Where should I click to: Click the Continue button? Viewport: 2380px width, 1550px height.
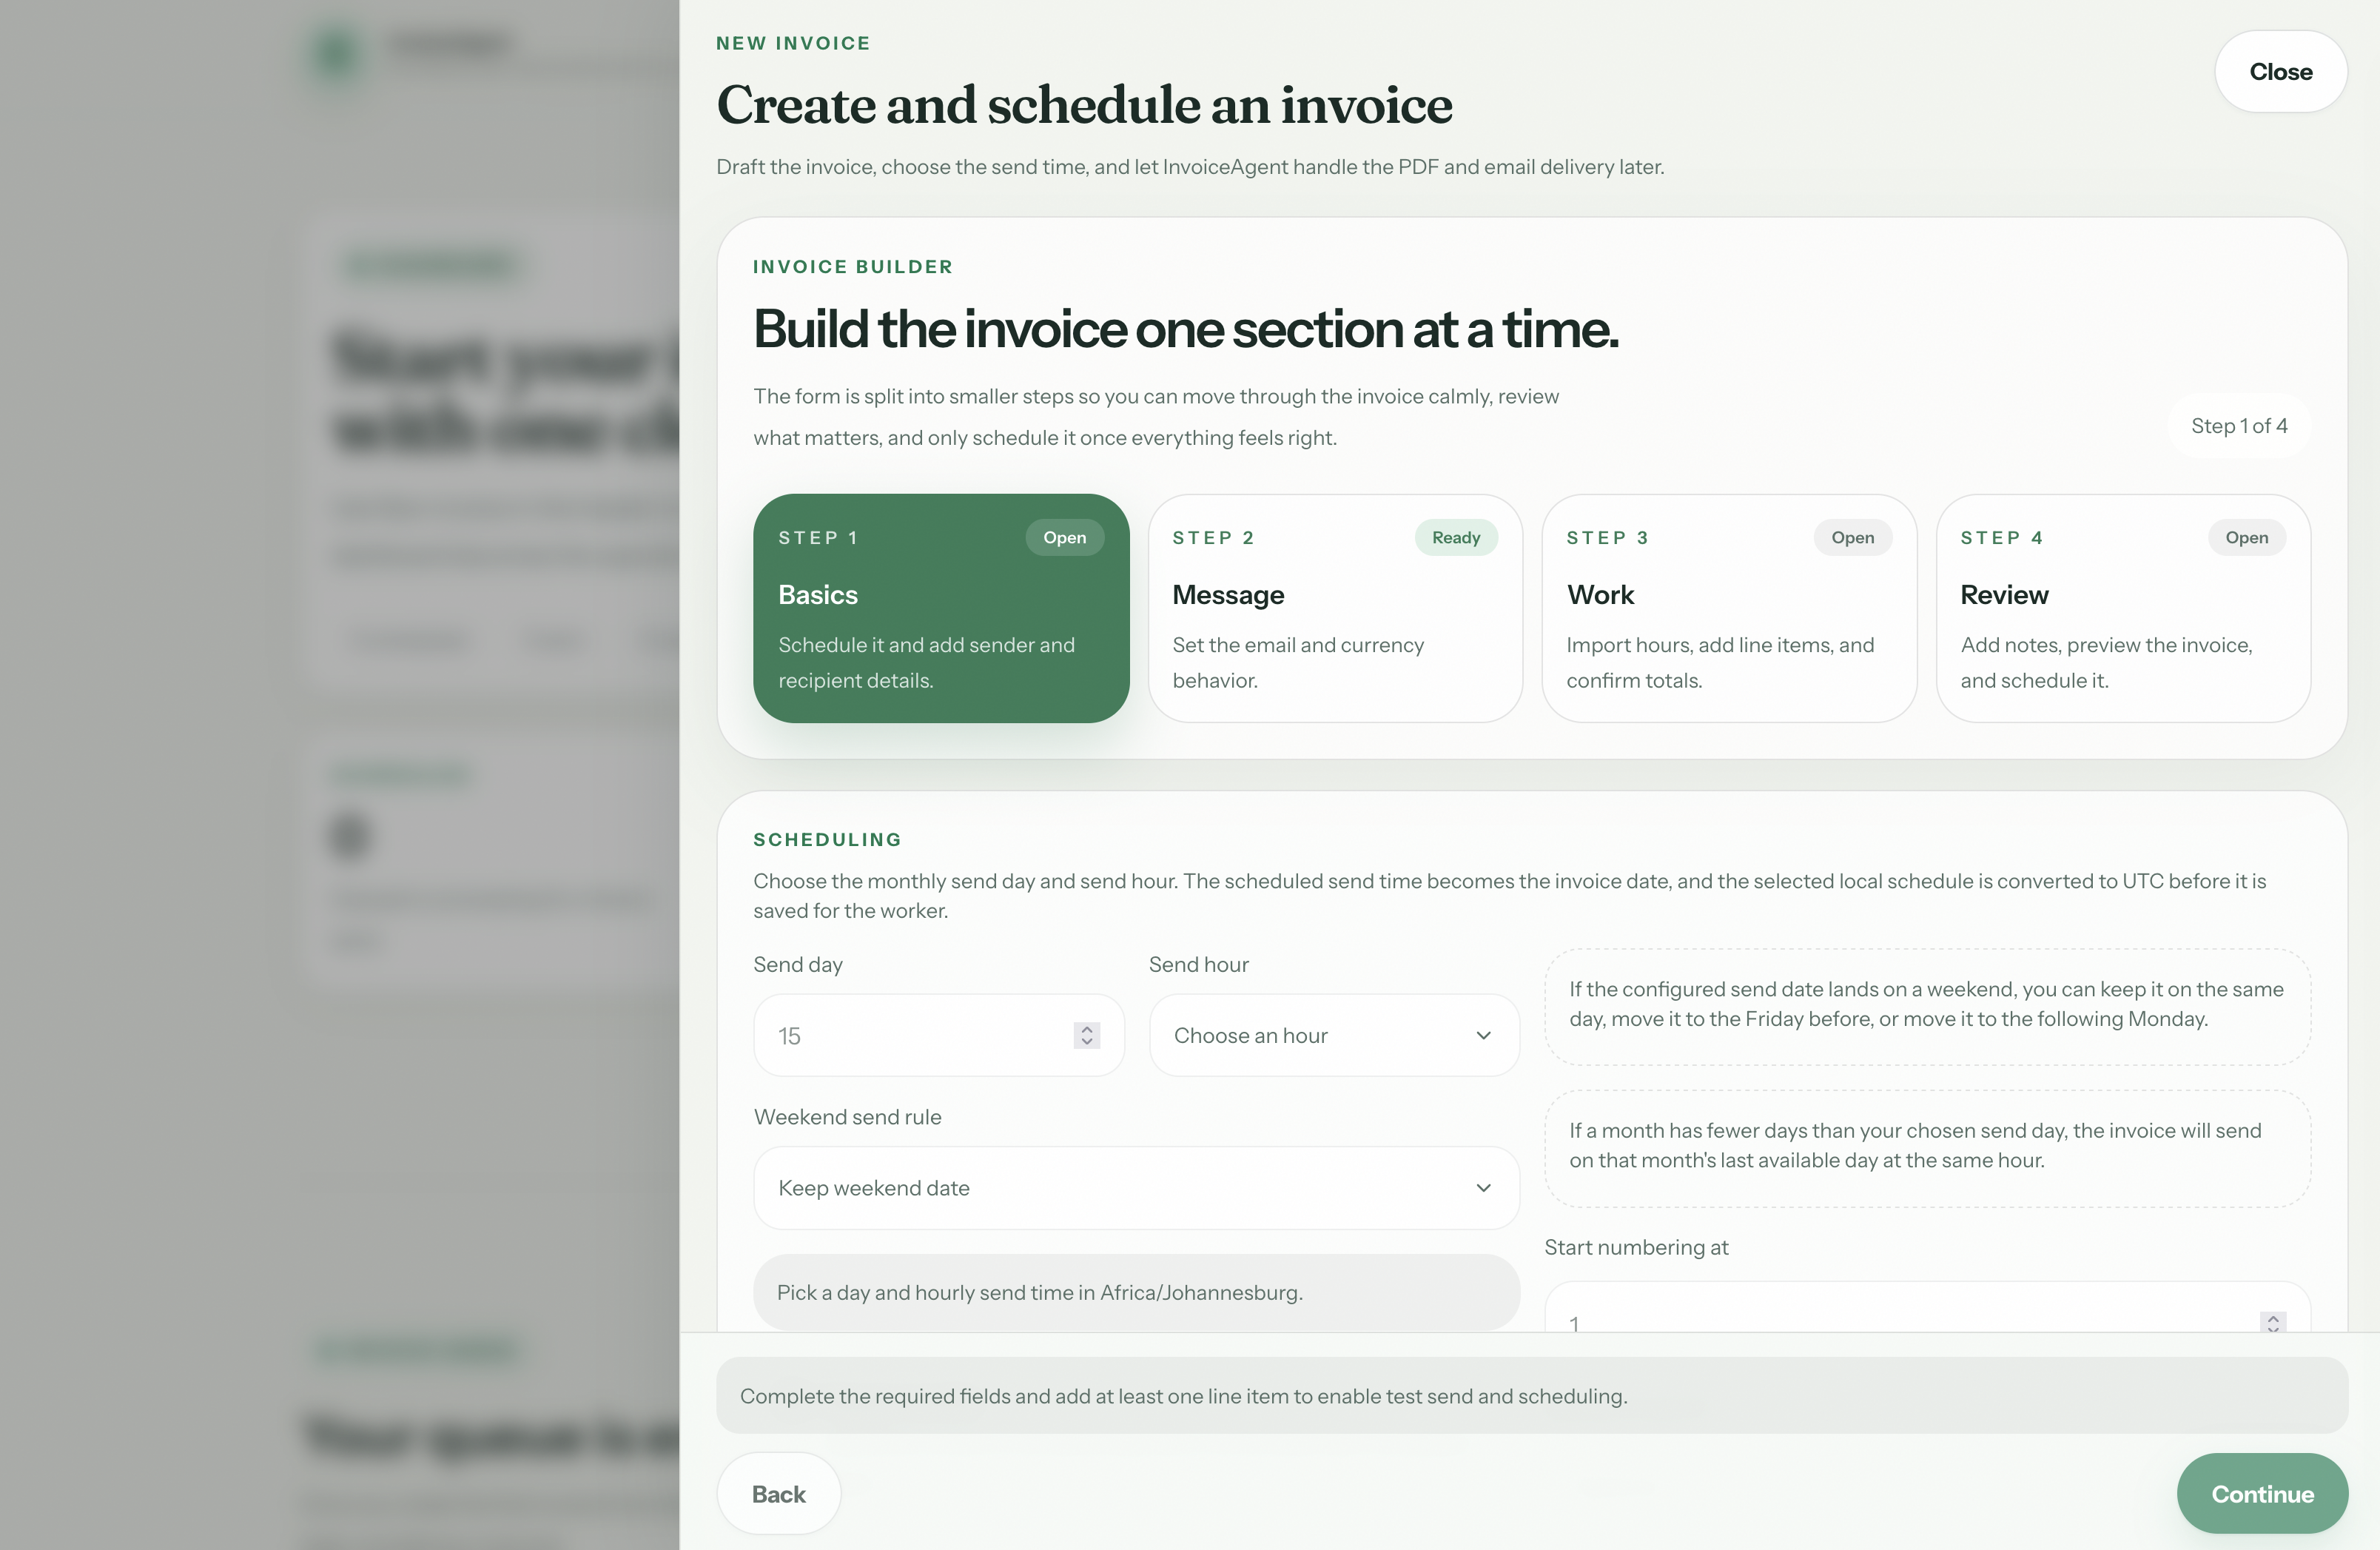point(2262,1493)
